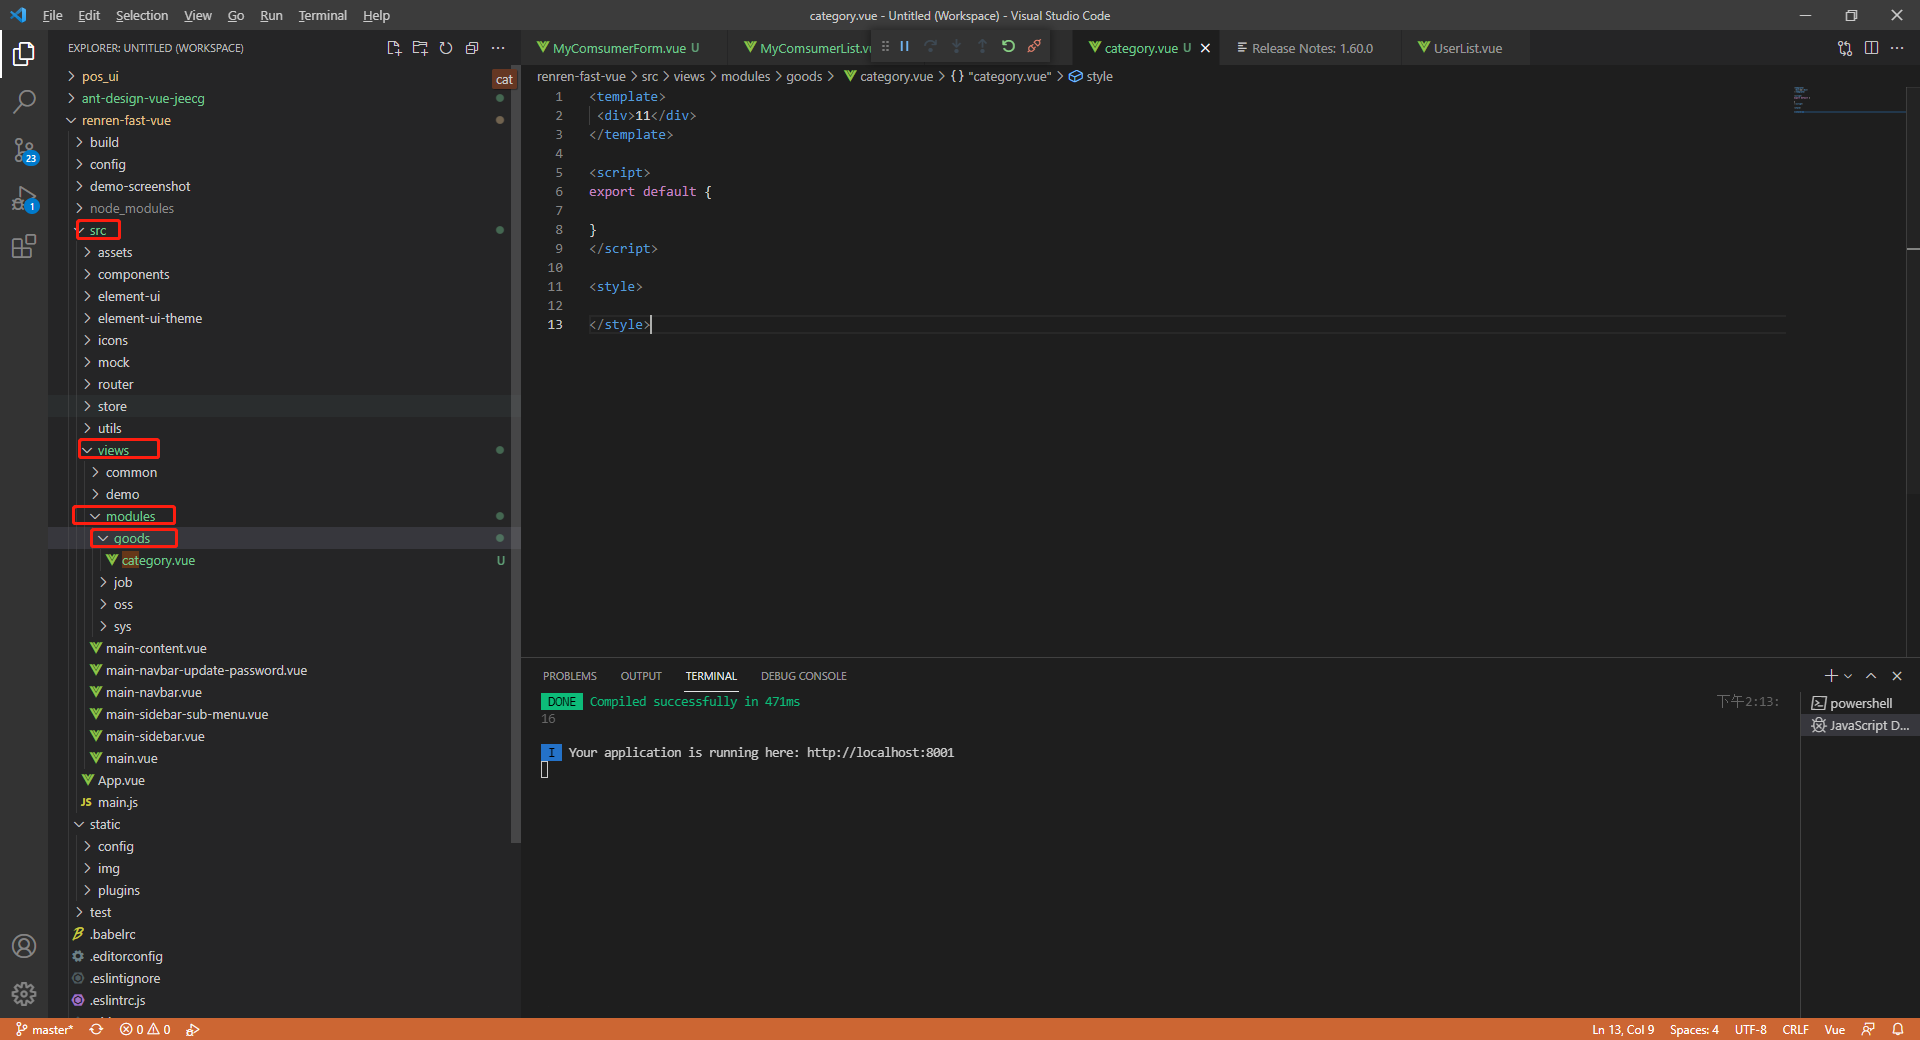Open the Manage gear icon

point(24,994)
